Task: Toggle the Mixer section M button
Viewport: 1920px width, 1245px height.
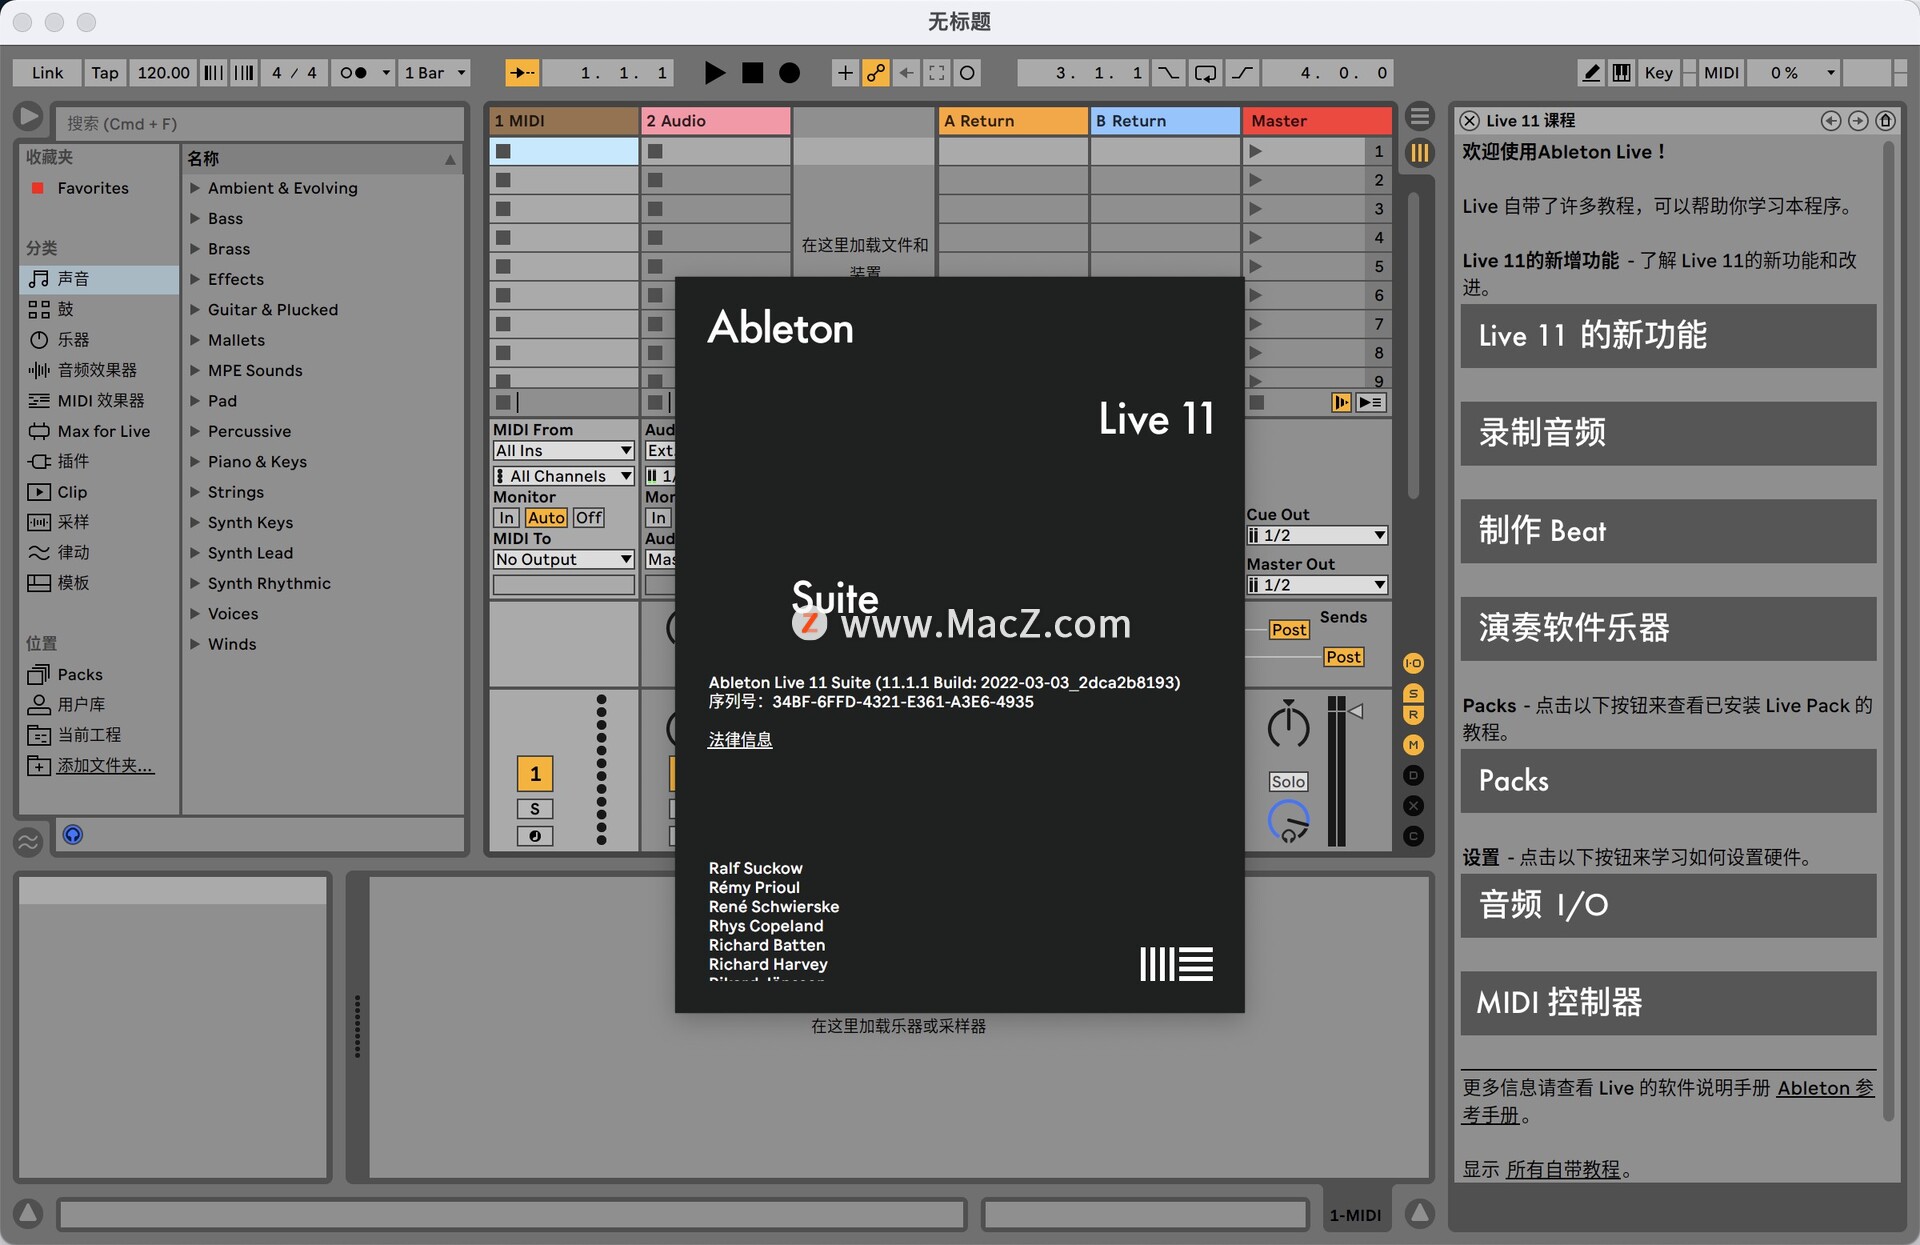Action: click(1413, 745)
